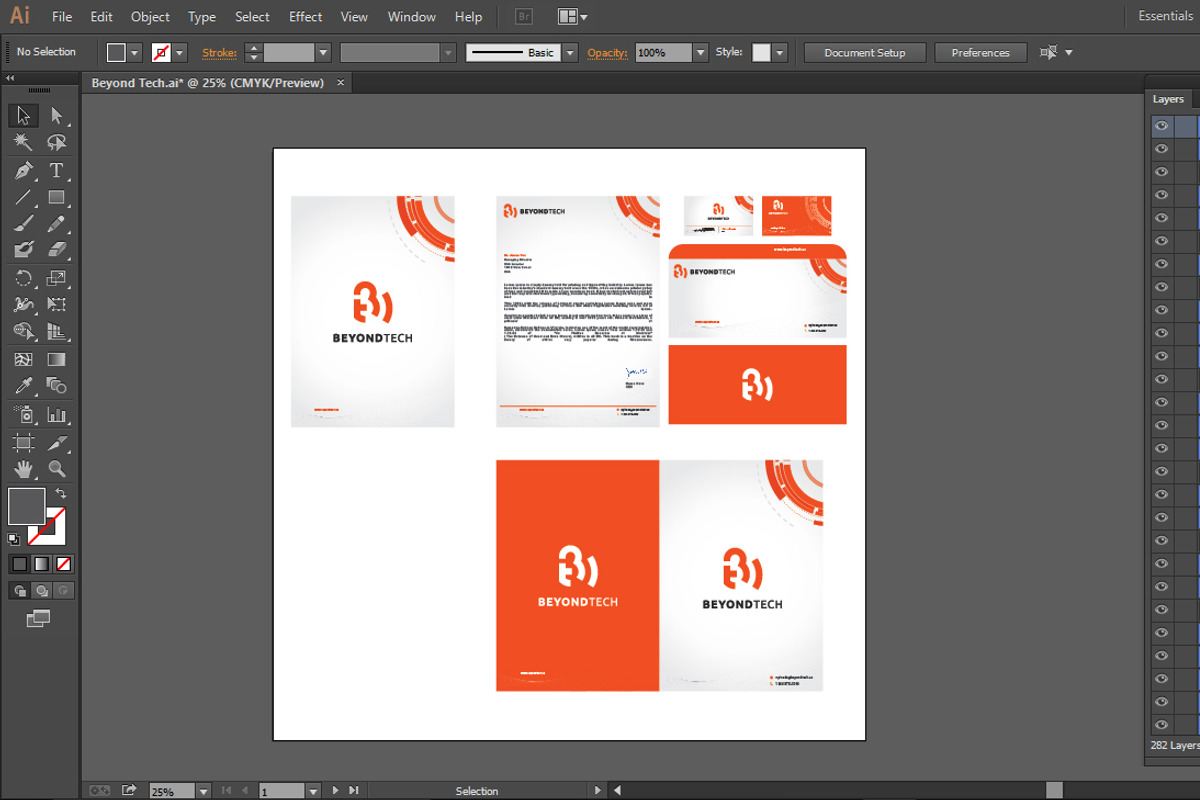
Task: Set paint mode to Gradient
Action: click(41, 564)
